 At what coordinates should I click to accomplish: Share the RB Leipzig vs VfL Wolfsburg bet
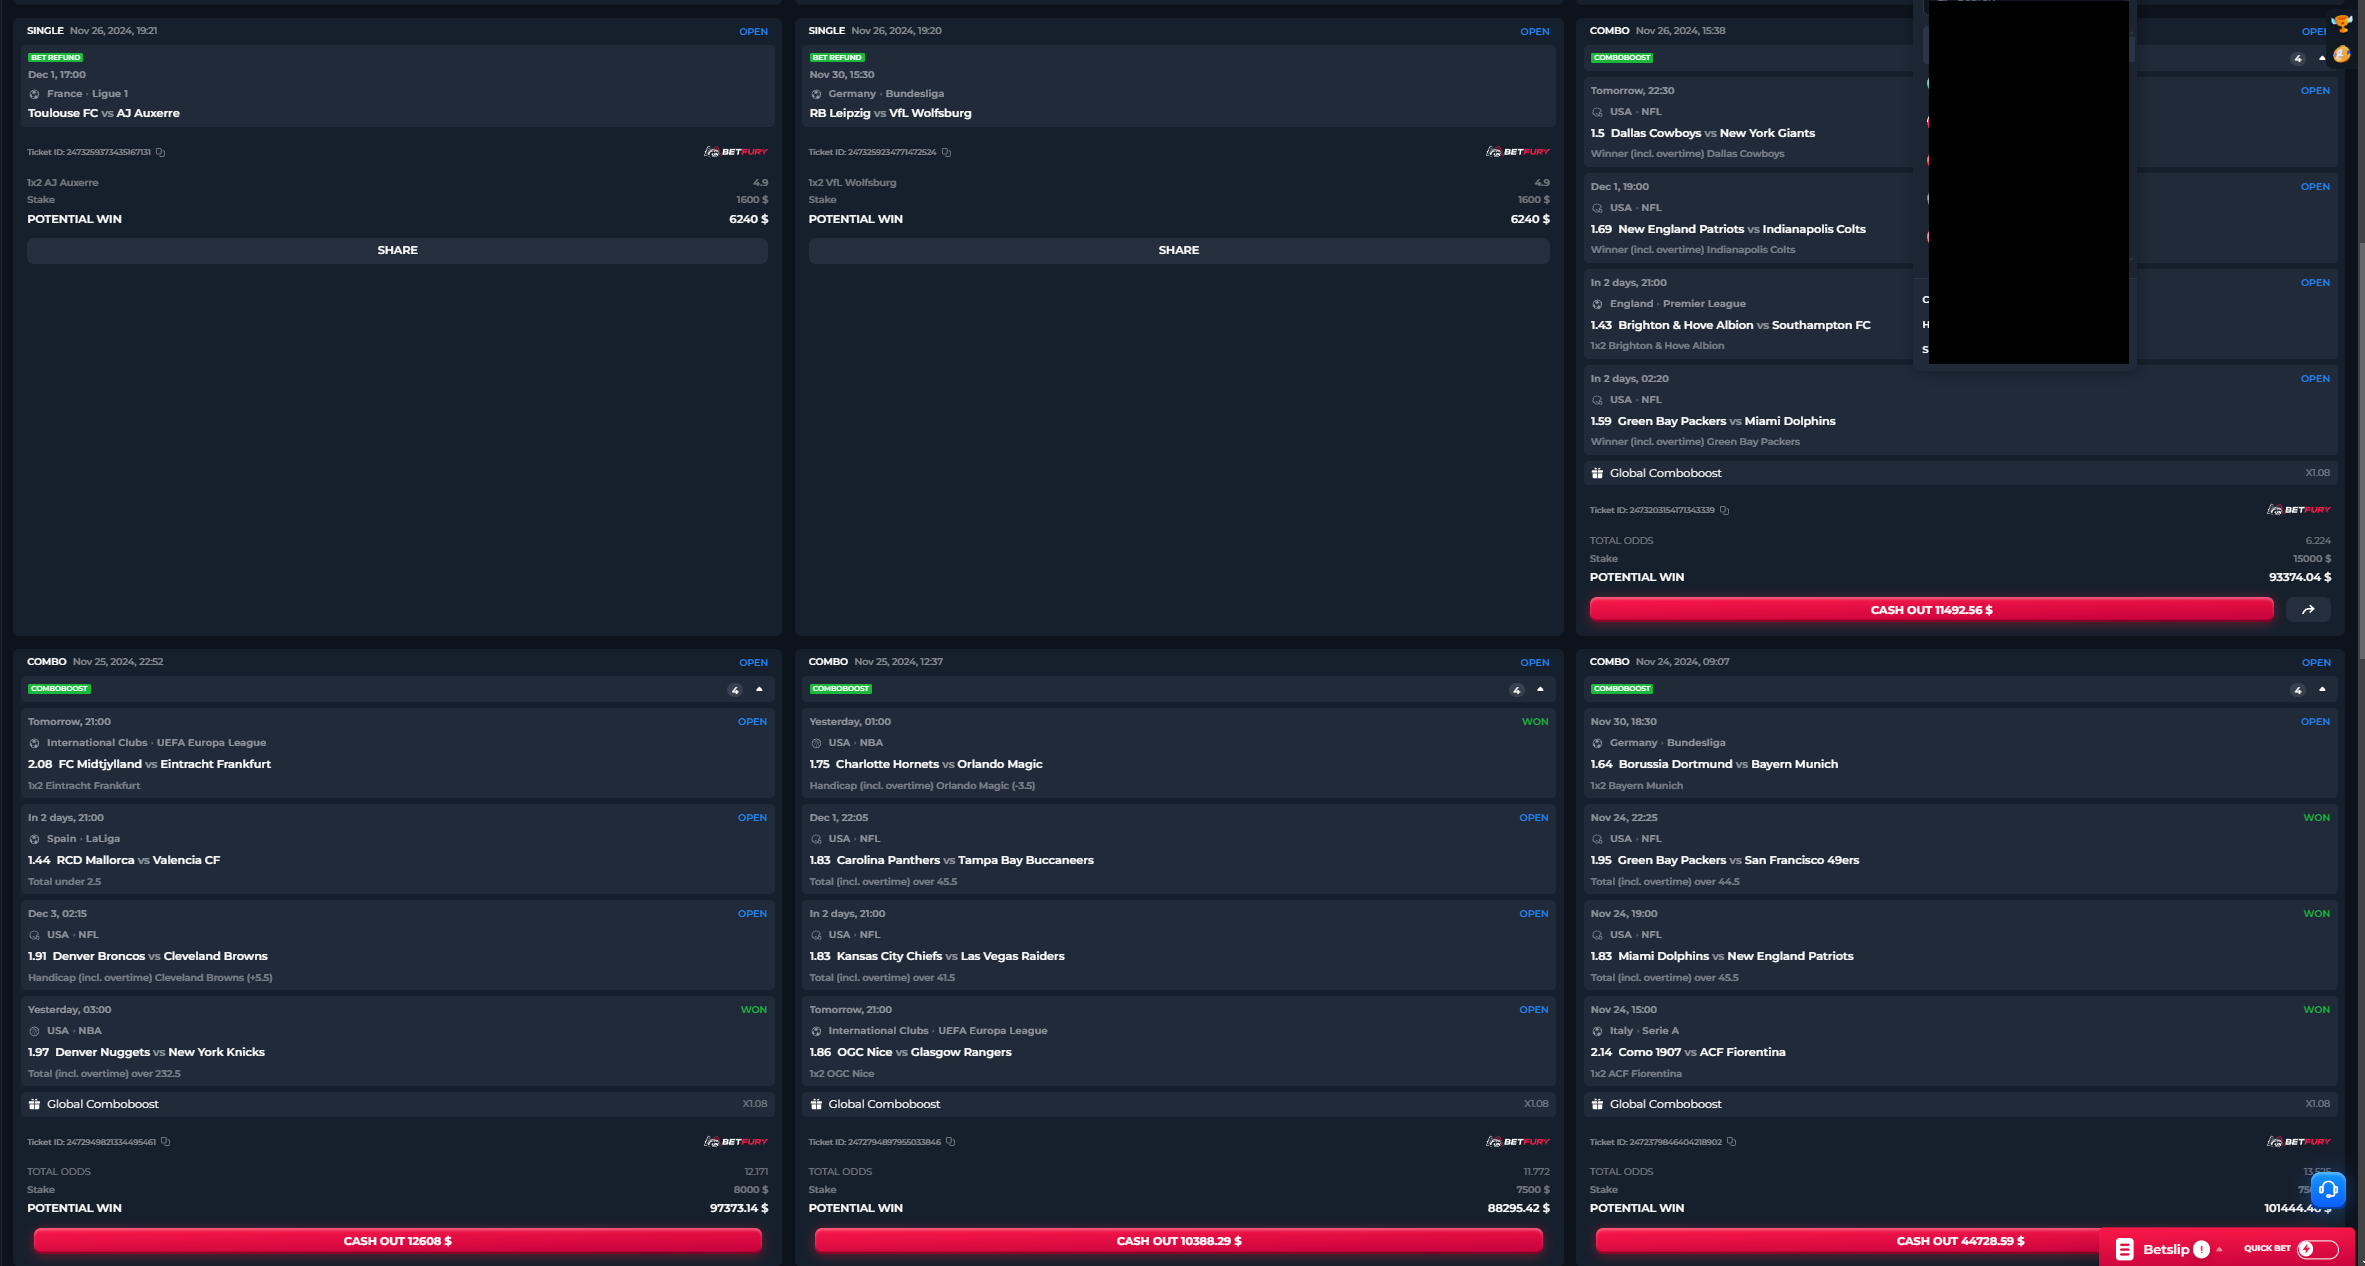pyautogui.click(x=1179, y=250)
